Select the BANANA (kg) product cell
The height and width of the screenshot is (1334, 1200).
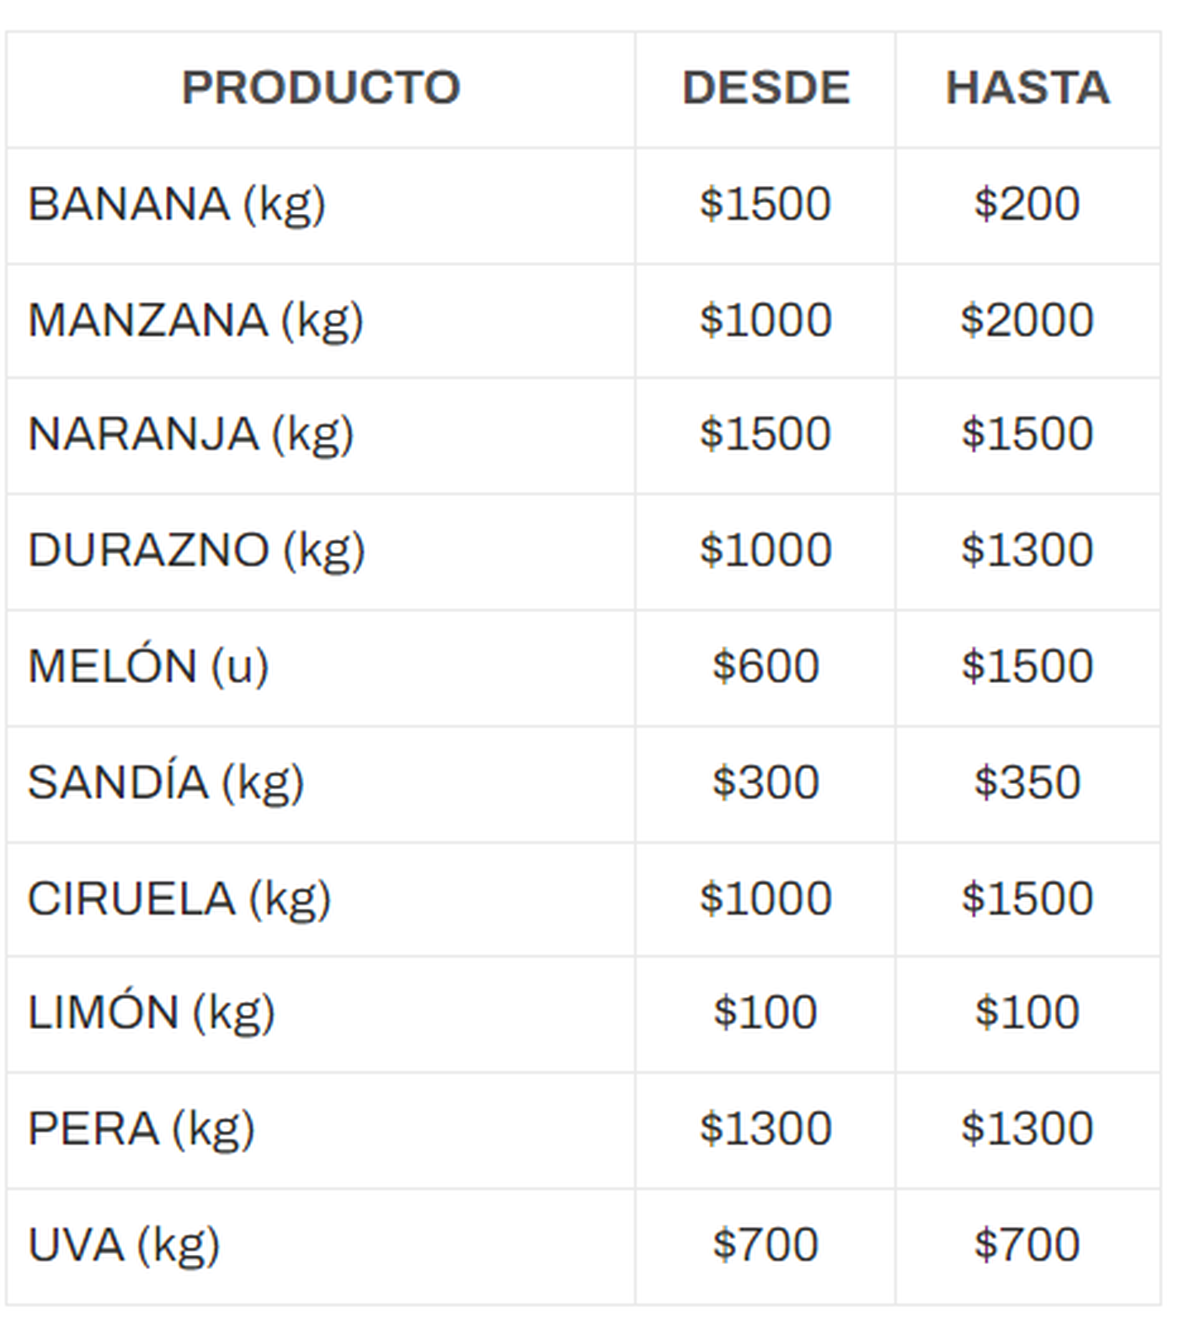point(177,205)
